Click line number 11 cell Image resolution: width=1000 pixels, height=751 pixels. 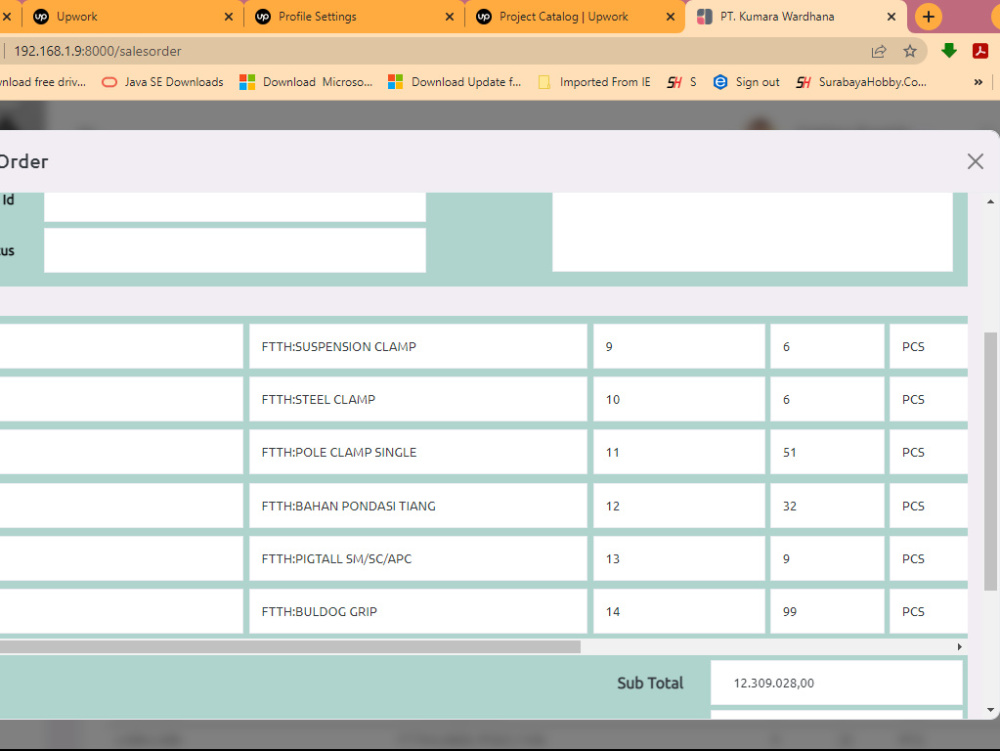[679, 452]
